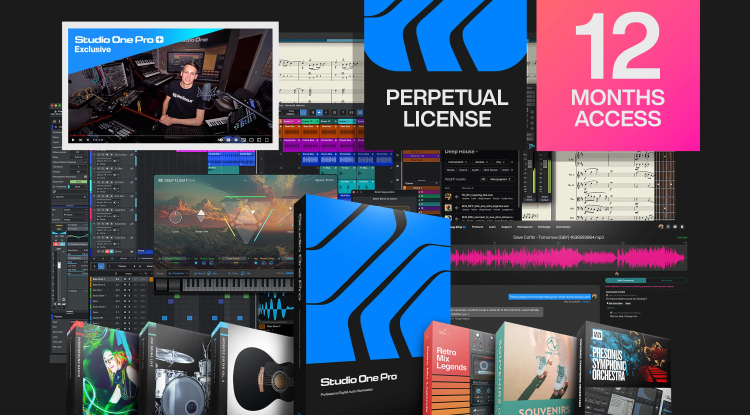This screenshot has height=415, width=750.
Task: Open fullscreen on the Exclusive video player
Action: [x=267, y=140]
